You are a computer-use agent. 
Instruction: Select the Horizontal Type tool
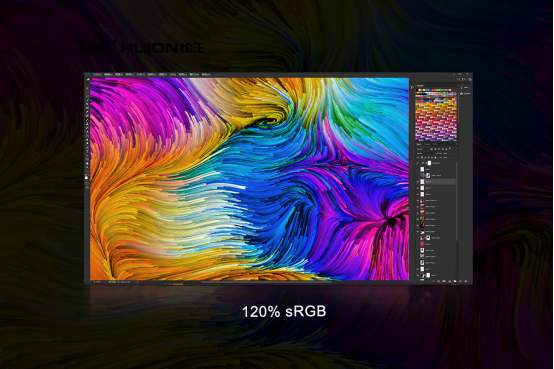tap(87, 151)
